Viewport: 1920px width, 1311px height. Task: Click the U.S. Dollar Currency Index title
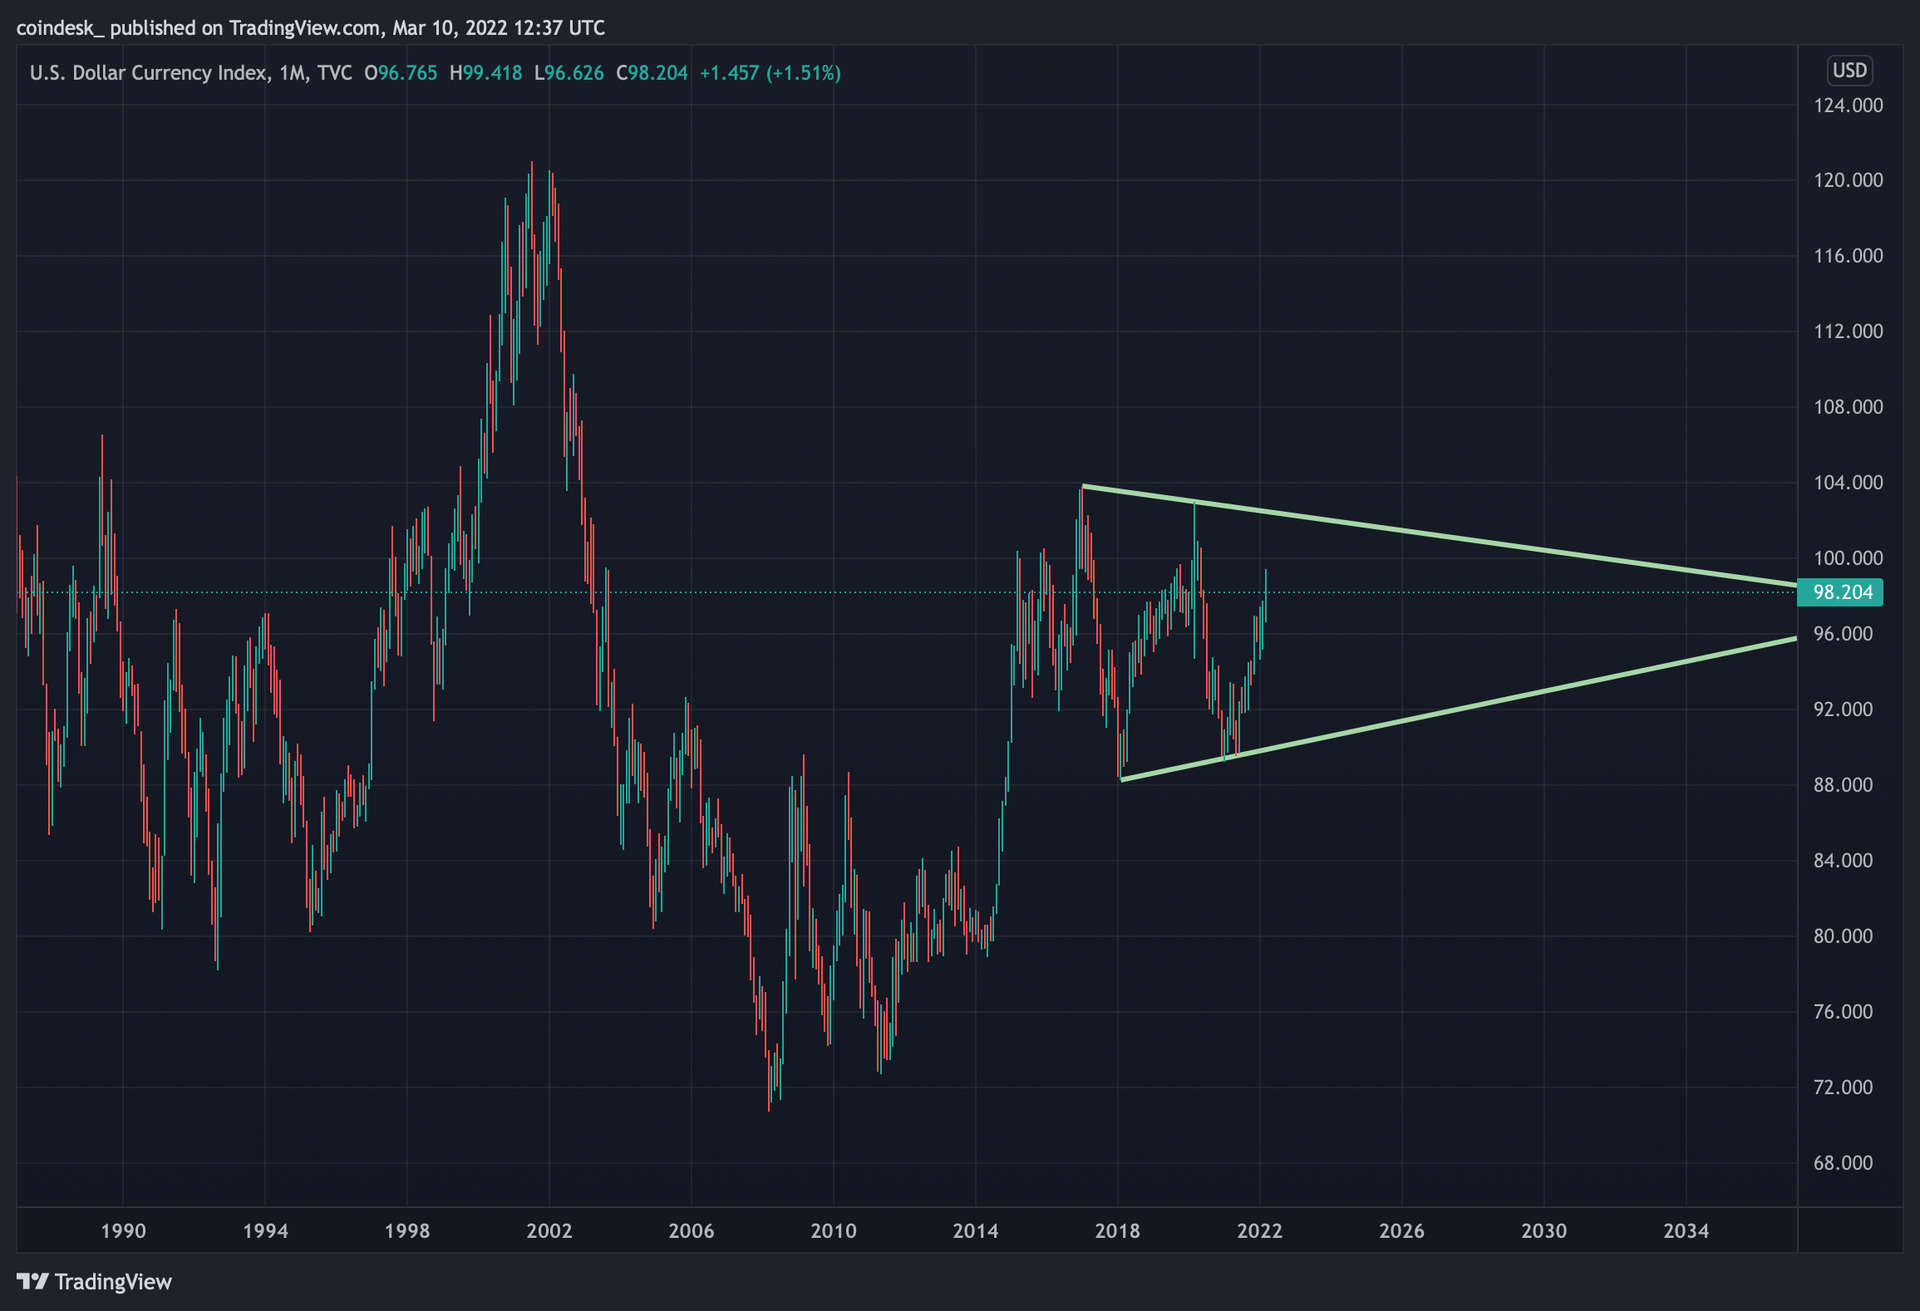pos(148,73)
